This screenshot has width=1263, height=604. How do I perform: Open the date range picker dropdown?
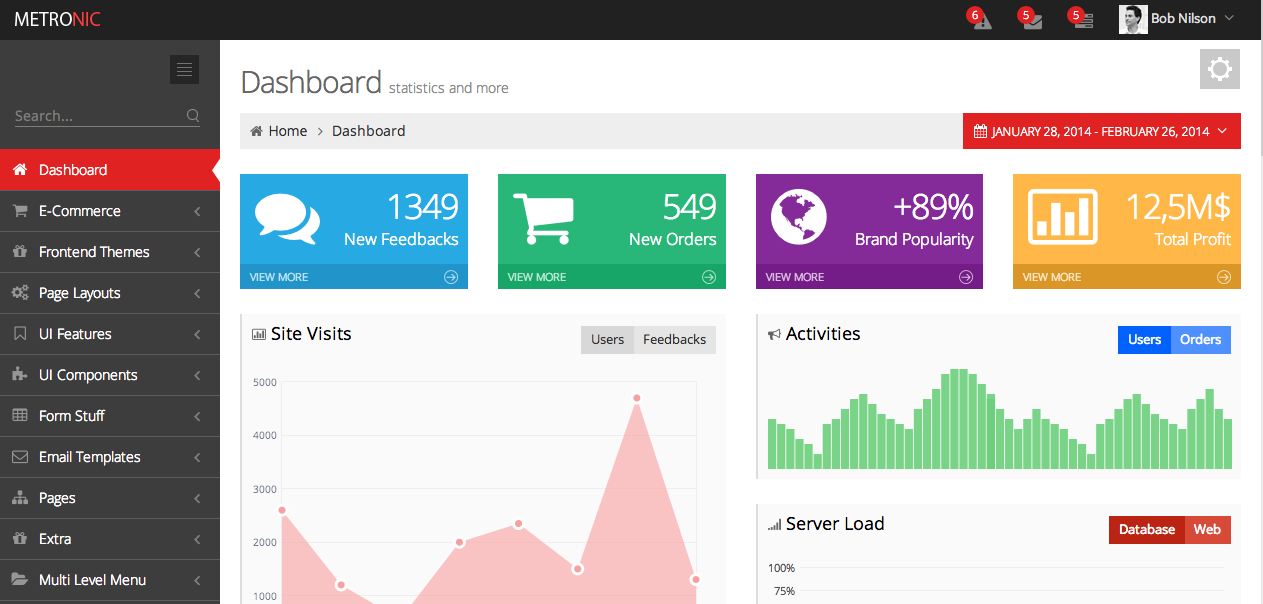pyautogui.click(x=1101, y=131)
